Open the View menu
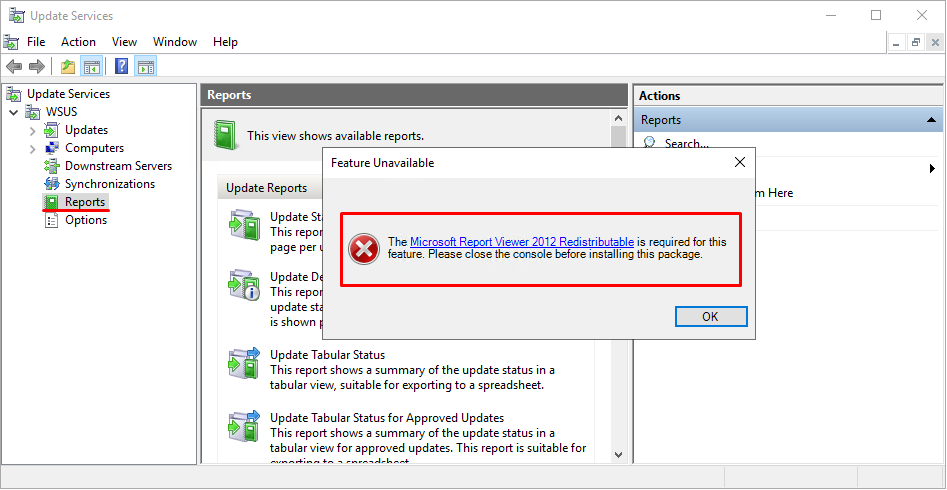This screenshot has width=947, height=490. [124, 42]
